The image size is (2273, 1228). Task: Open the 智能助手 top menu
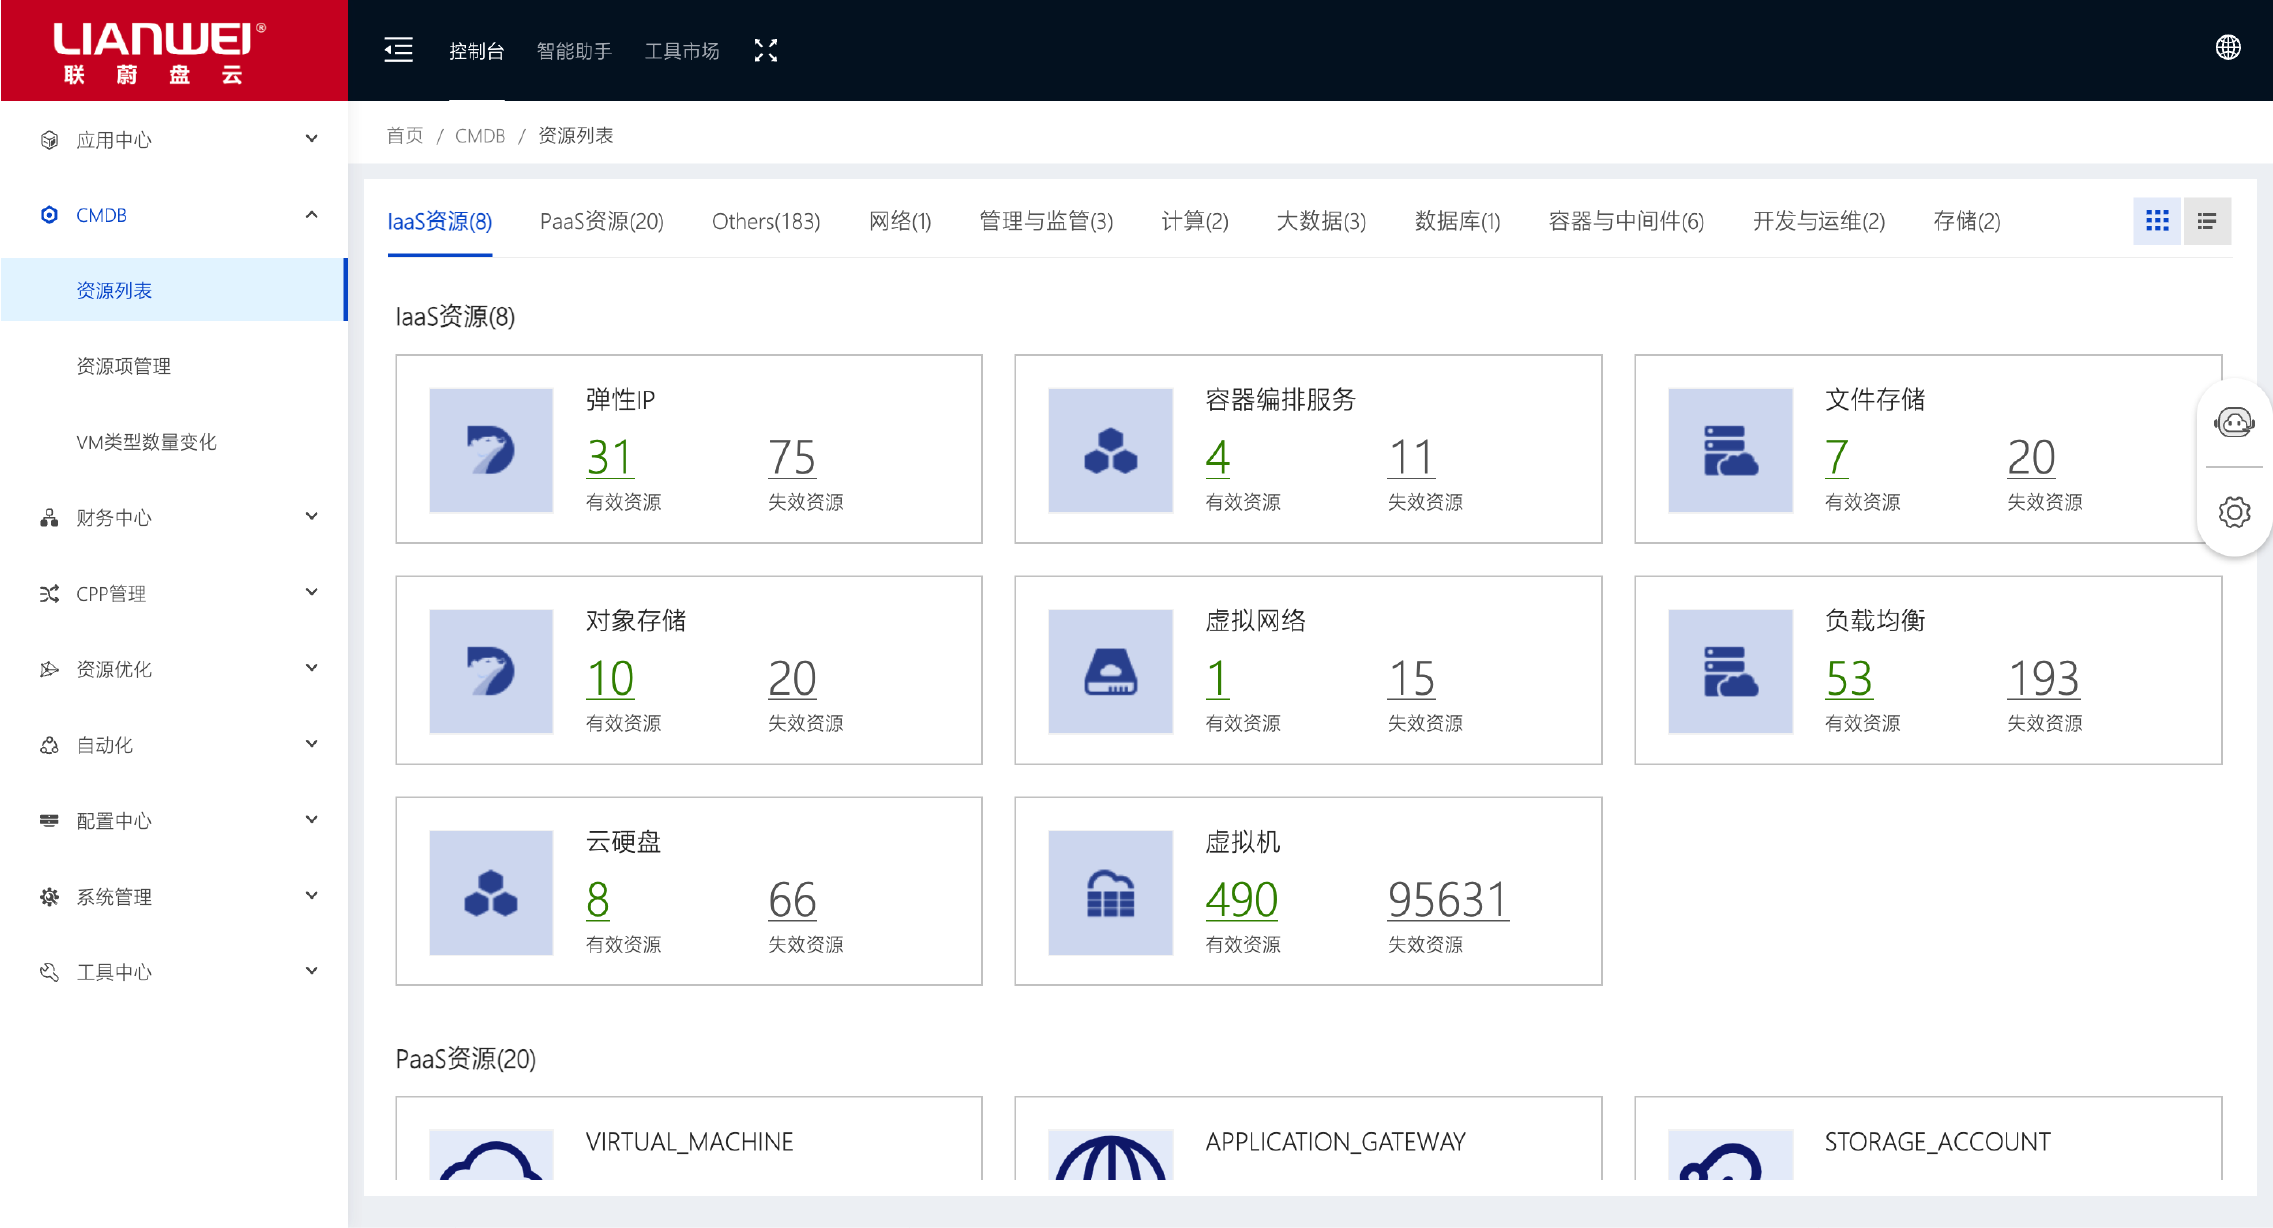tap(574, 51)
